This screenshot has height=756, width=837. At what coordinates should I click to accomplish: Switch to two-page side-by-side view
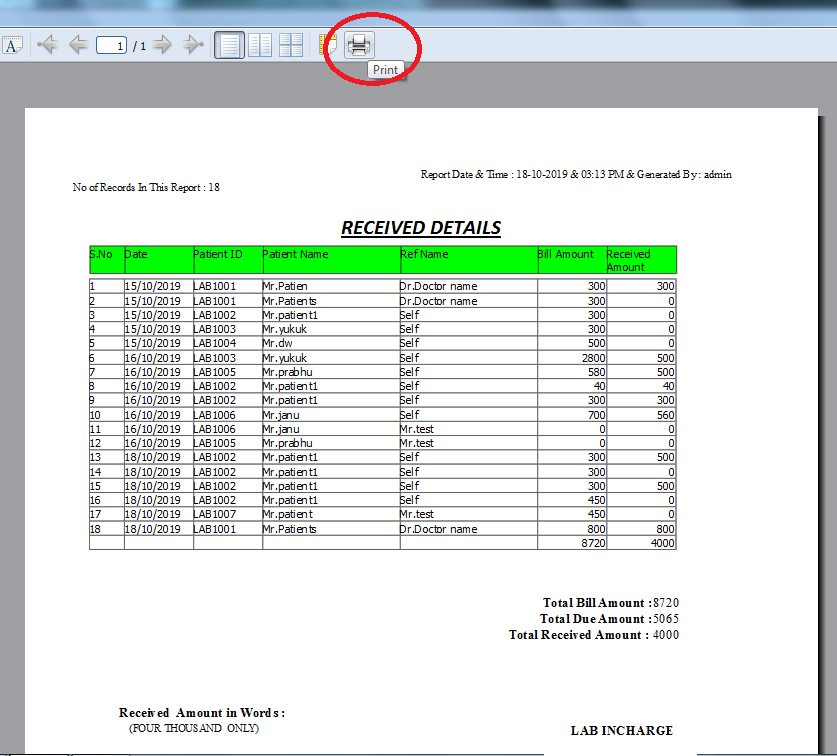pos(260,45)
